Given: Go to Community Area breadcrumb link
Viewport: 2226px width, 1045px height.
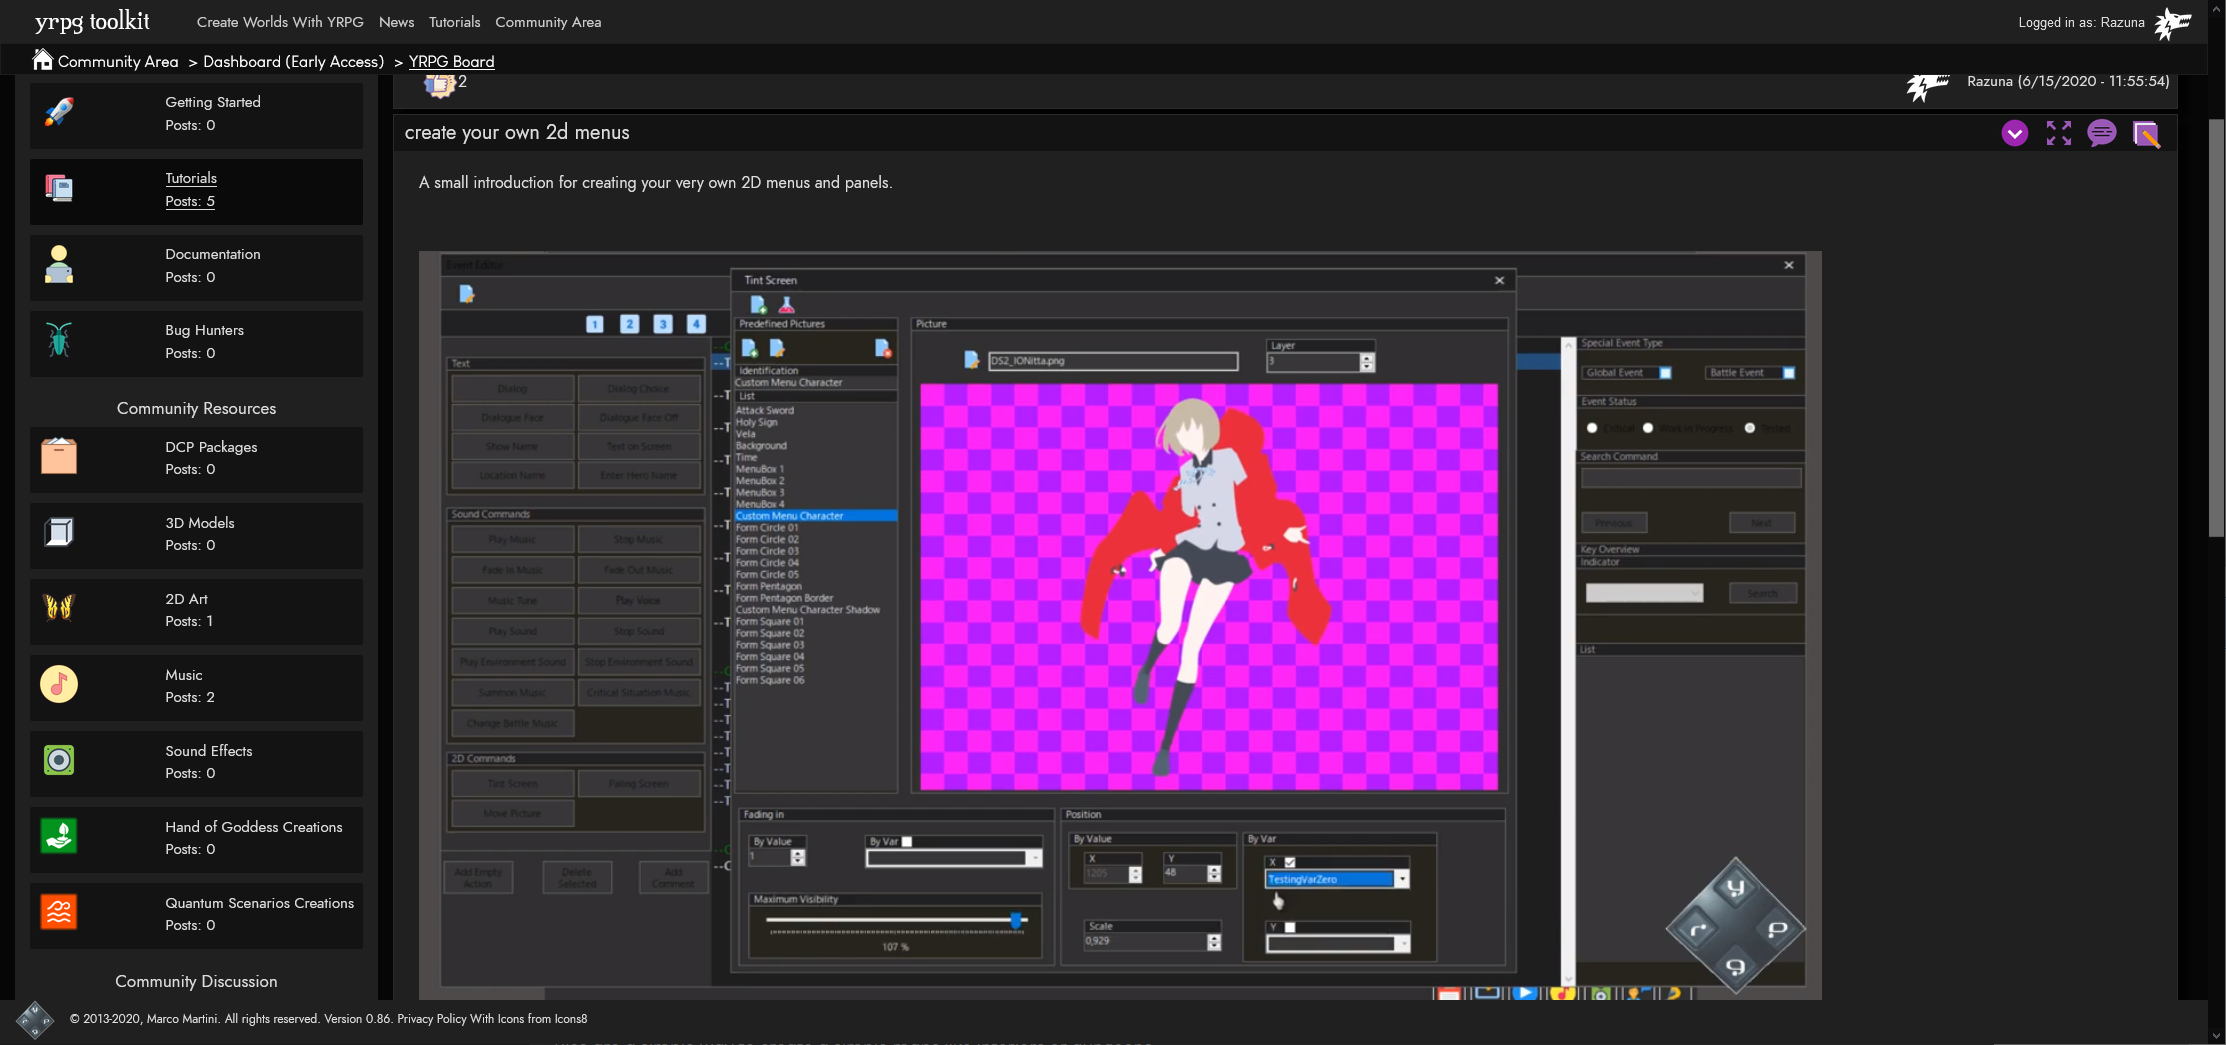Looking at the screenshot, I should click(118, 62).
